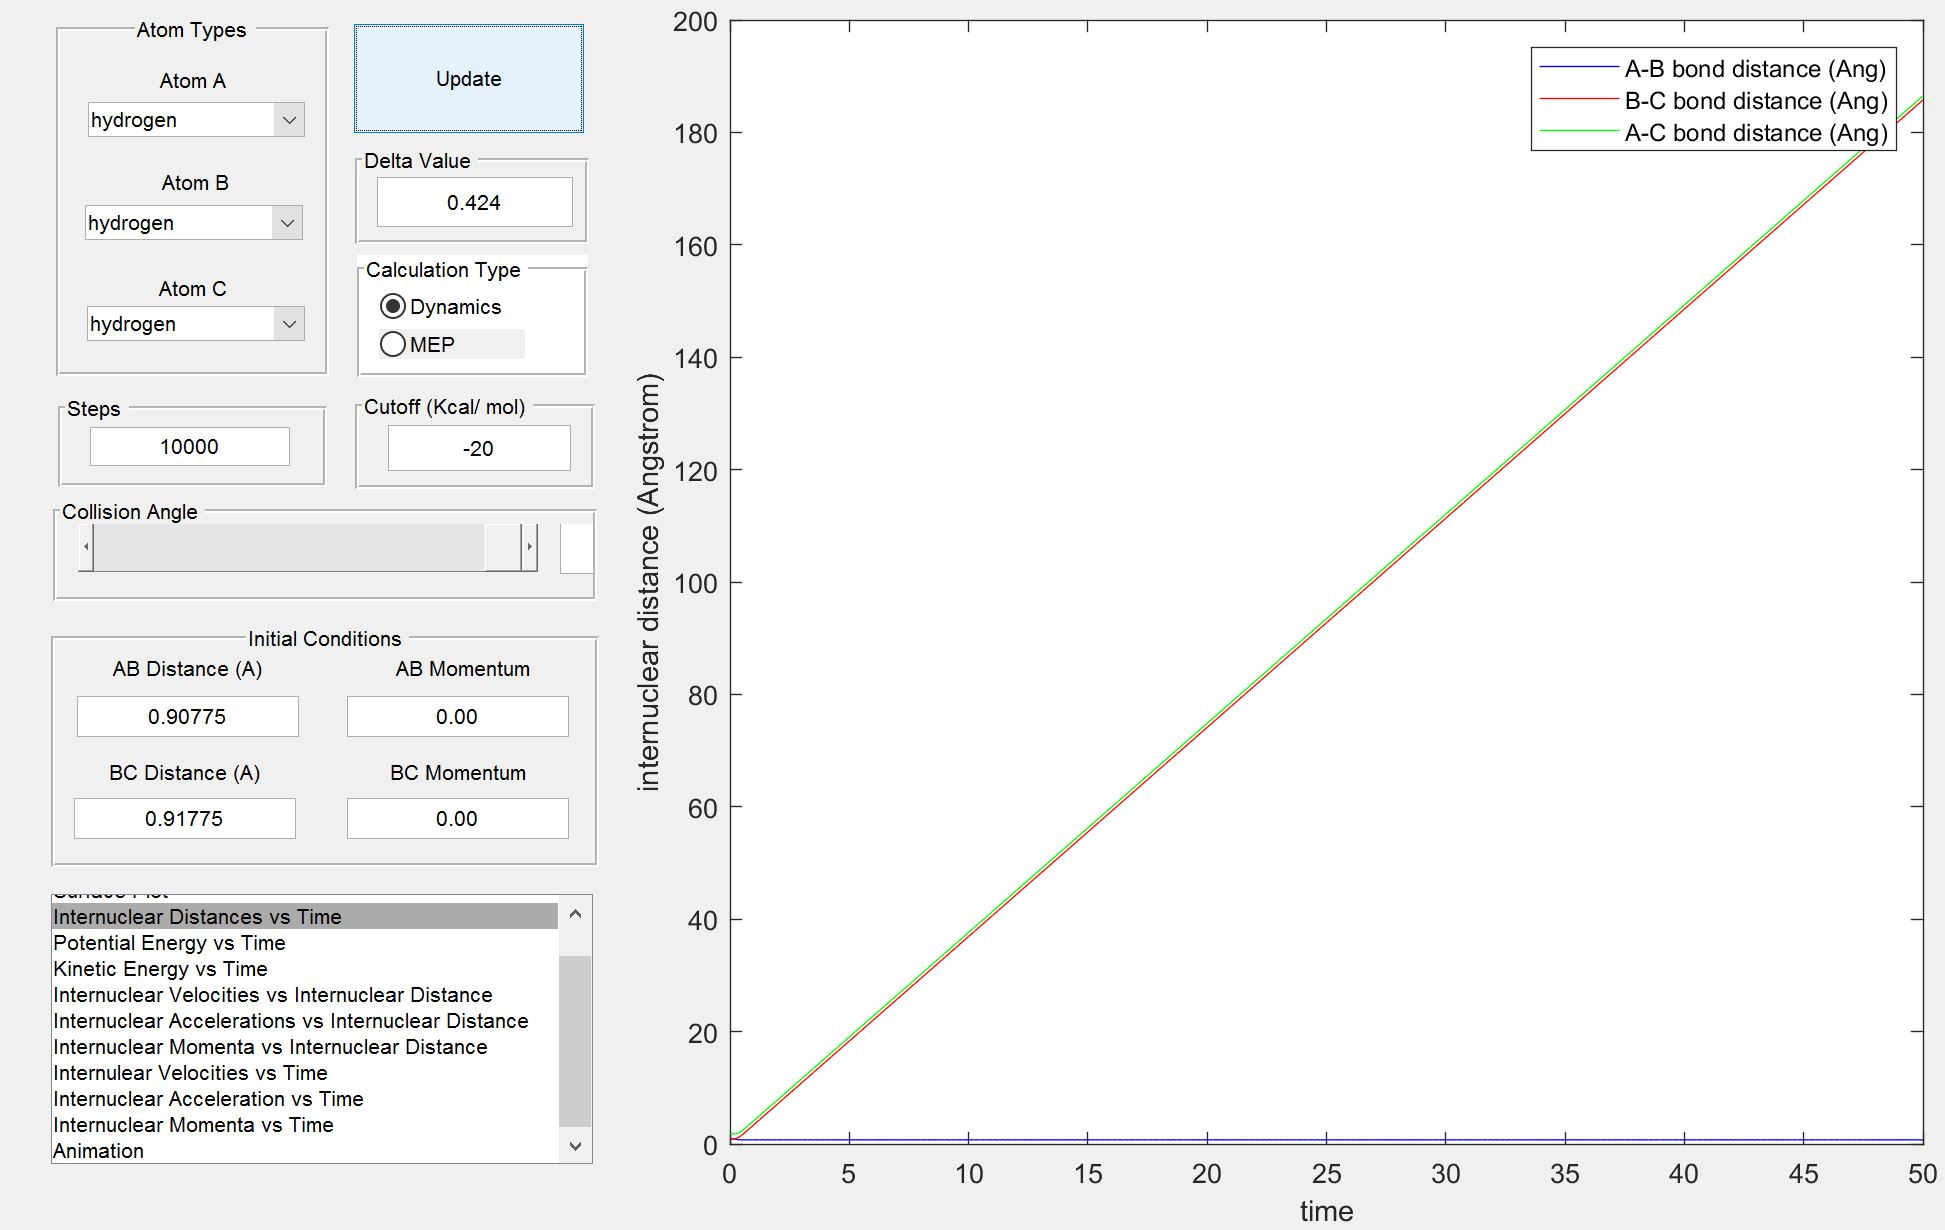Click the Update button
The width and height of the screenshot is (1945, 1230).
point(468,79)
